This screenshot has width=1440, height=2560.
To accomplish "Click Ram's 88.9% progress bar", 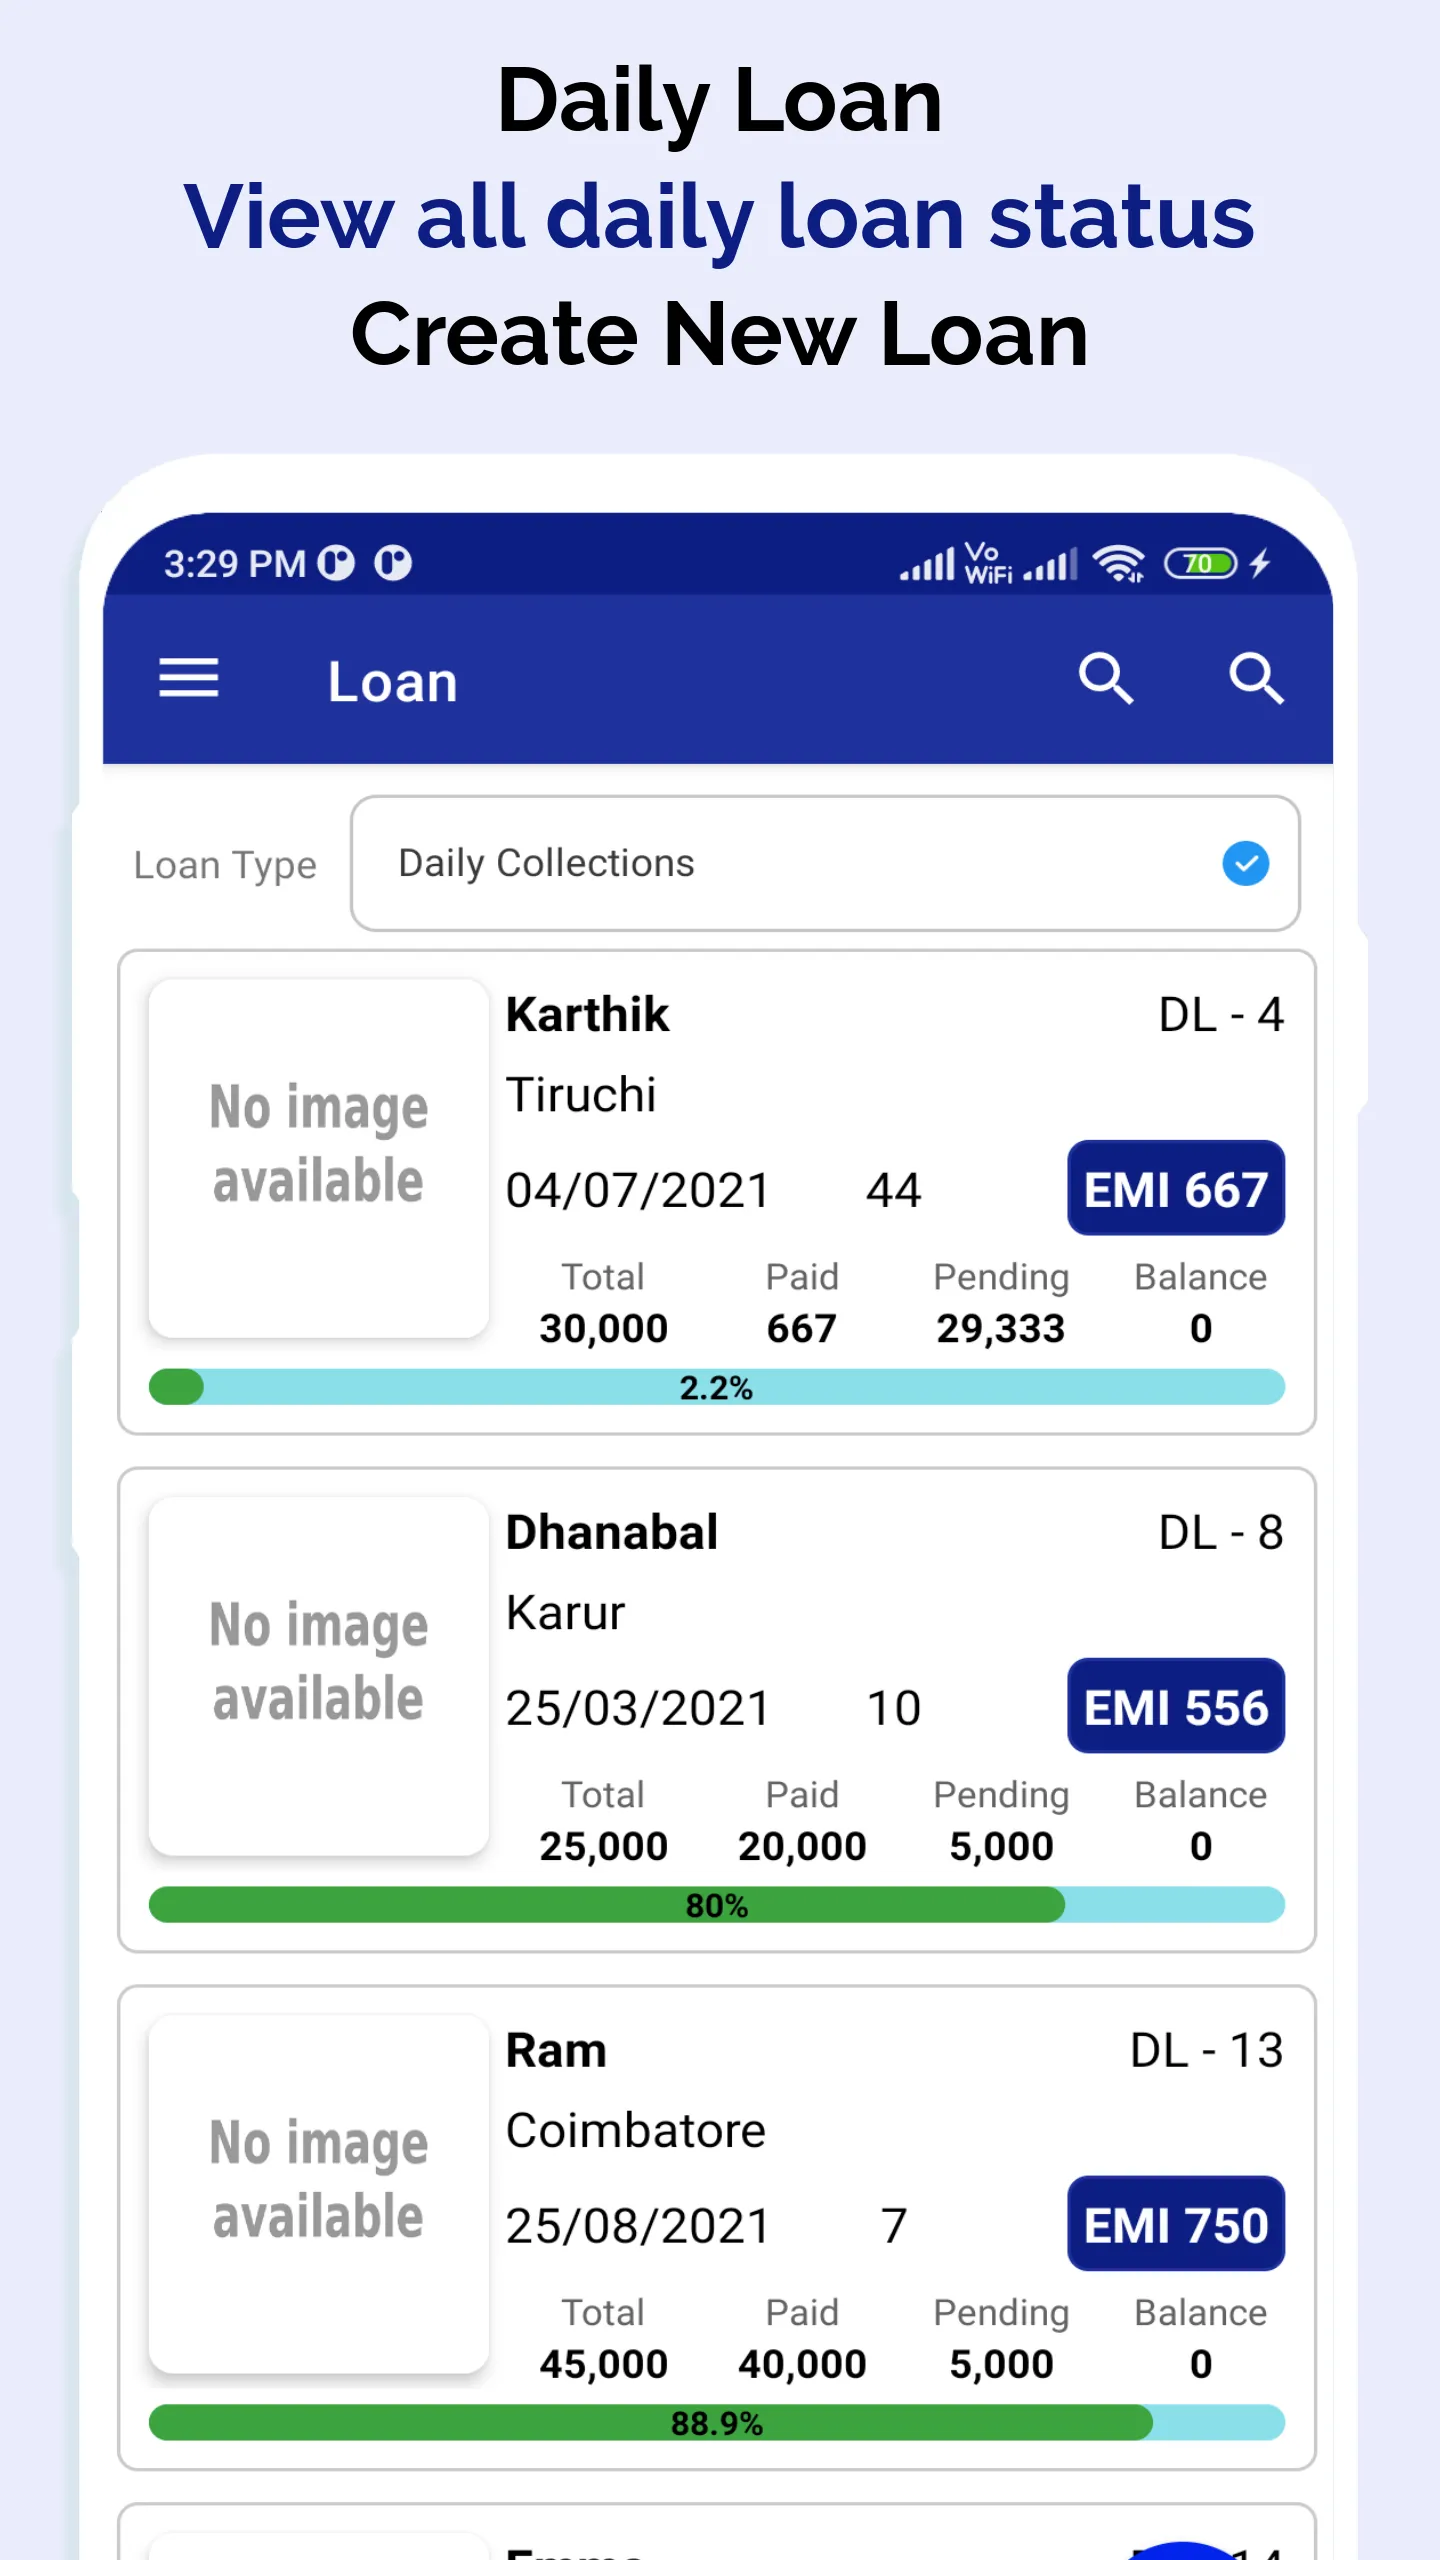I will pos(716,2423).
